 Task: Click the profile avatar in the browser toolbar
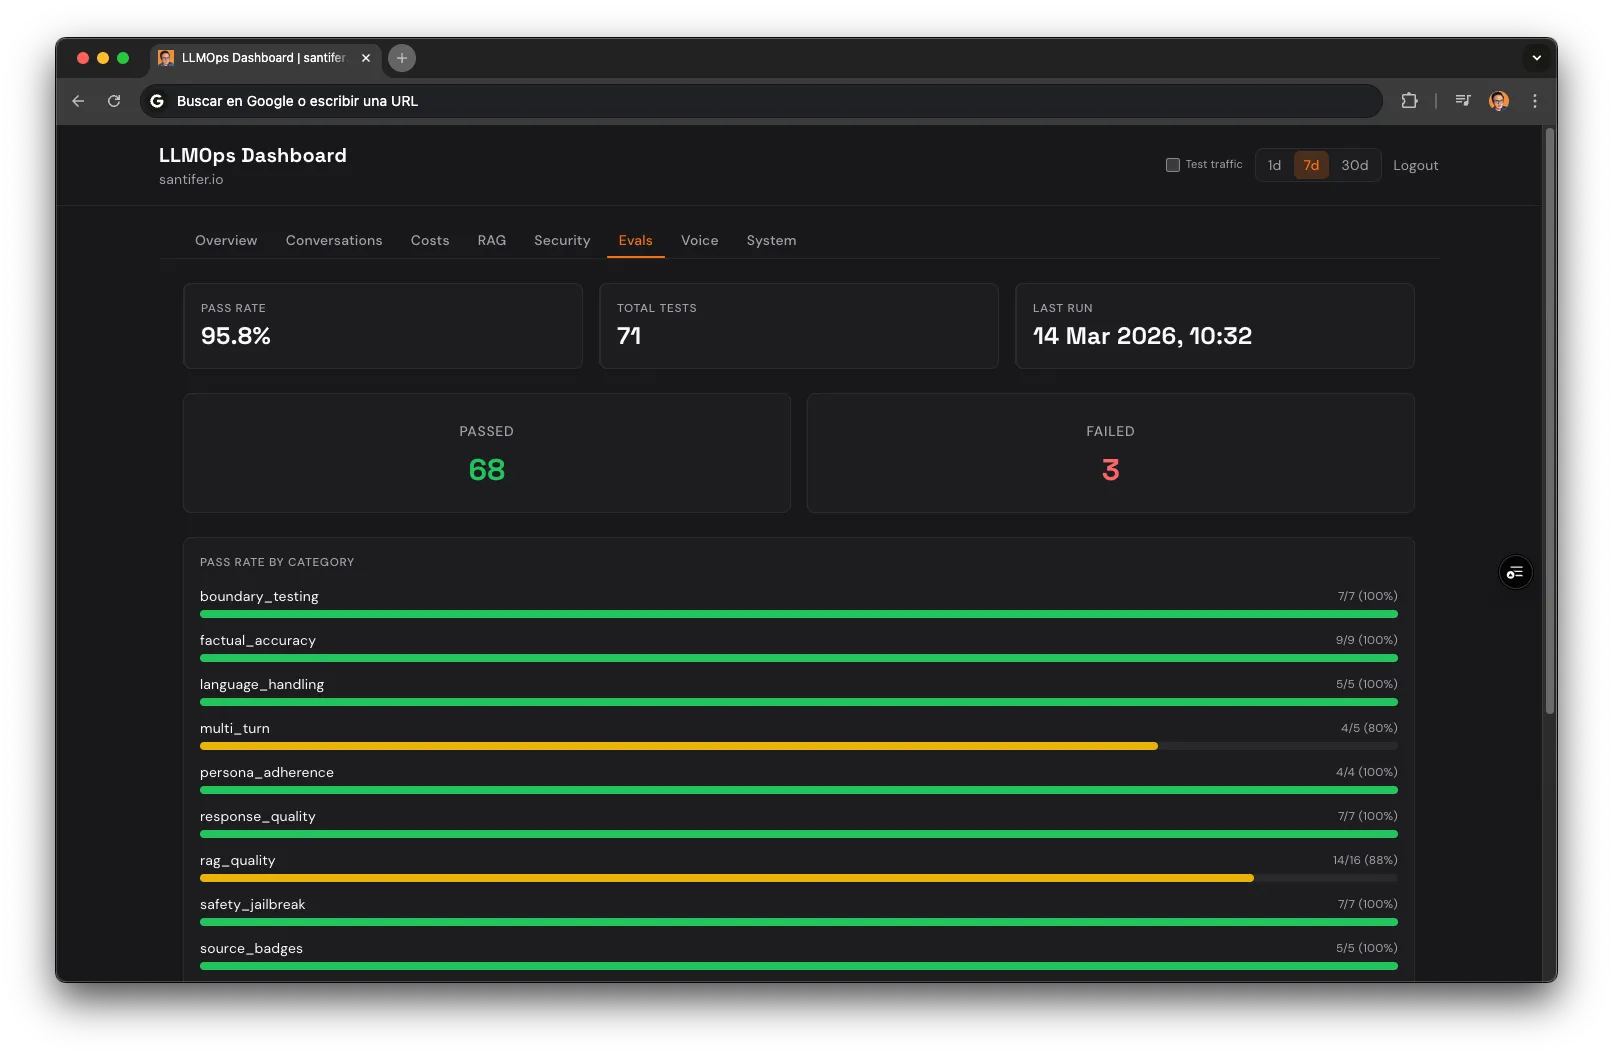tap(1498, 100)
